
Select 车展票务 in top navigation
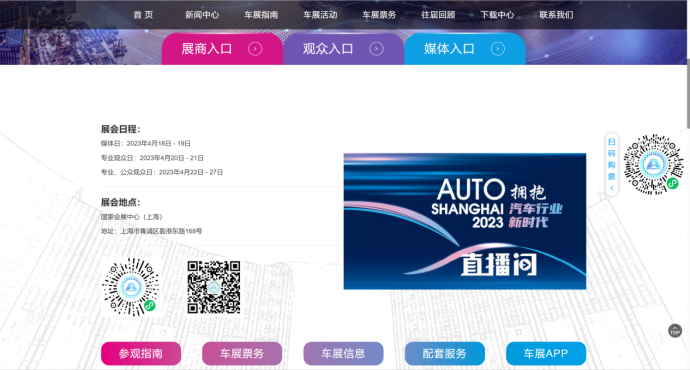coord(379,15)
